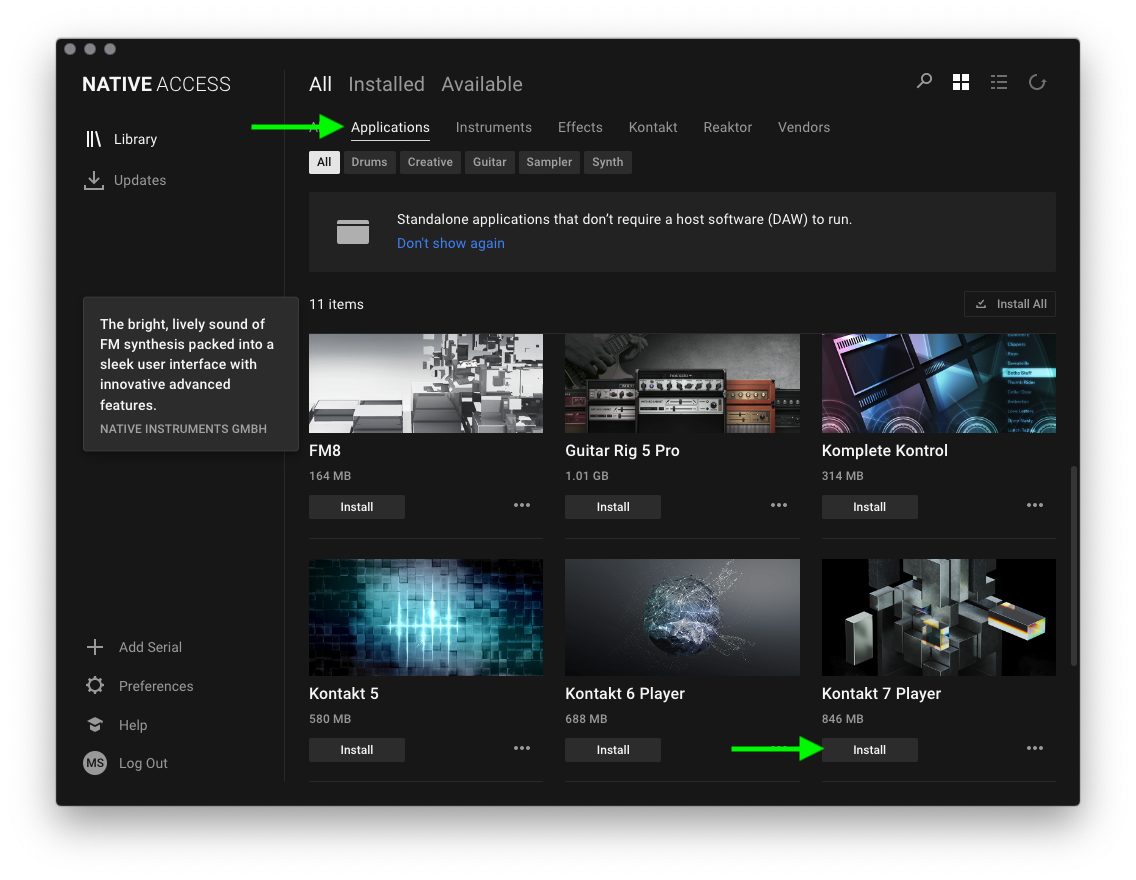Toggle the Drums filter chip
Screen dimensions: 1136x880
pyautogui.click(x=369, y=162)
